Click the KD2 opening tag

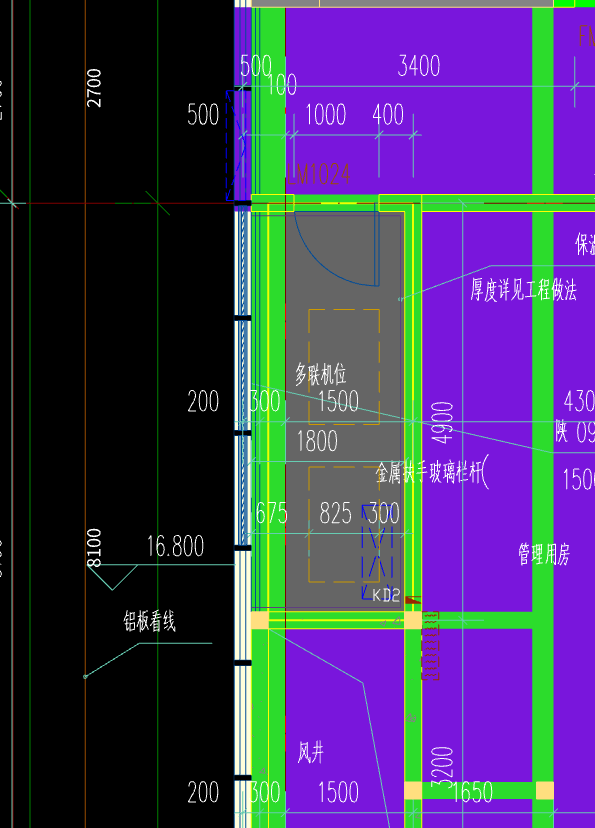coord(386,595)
